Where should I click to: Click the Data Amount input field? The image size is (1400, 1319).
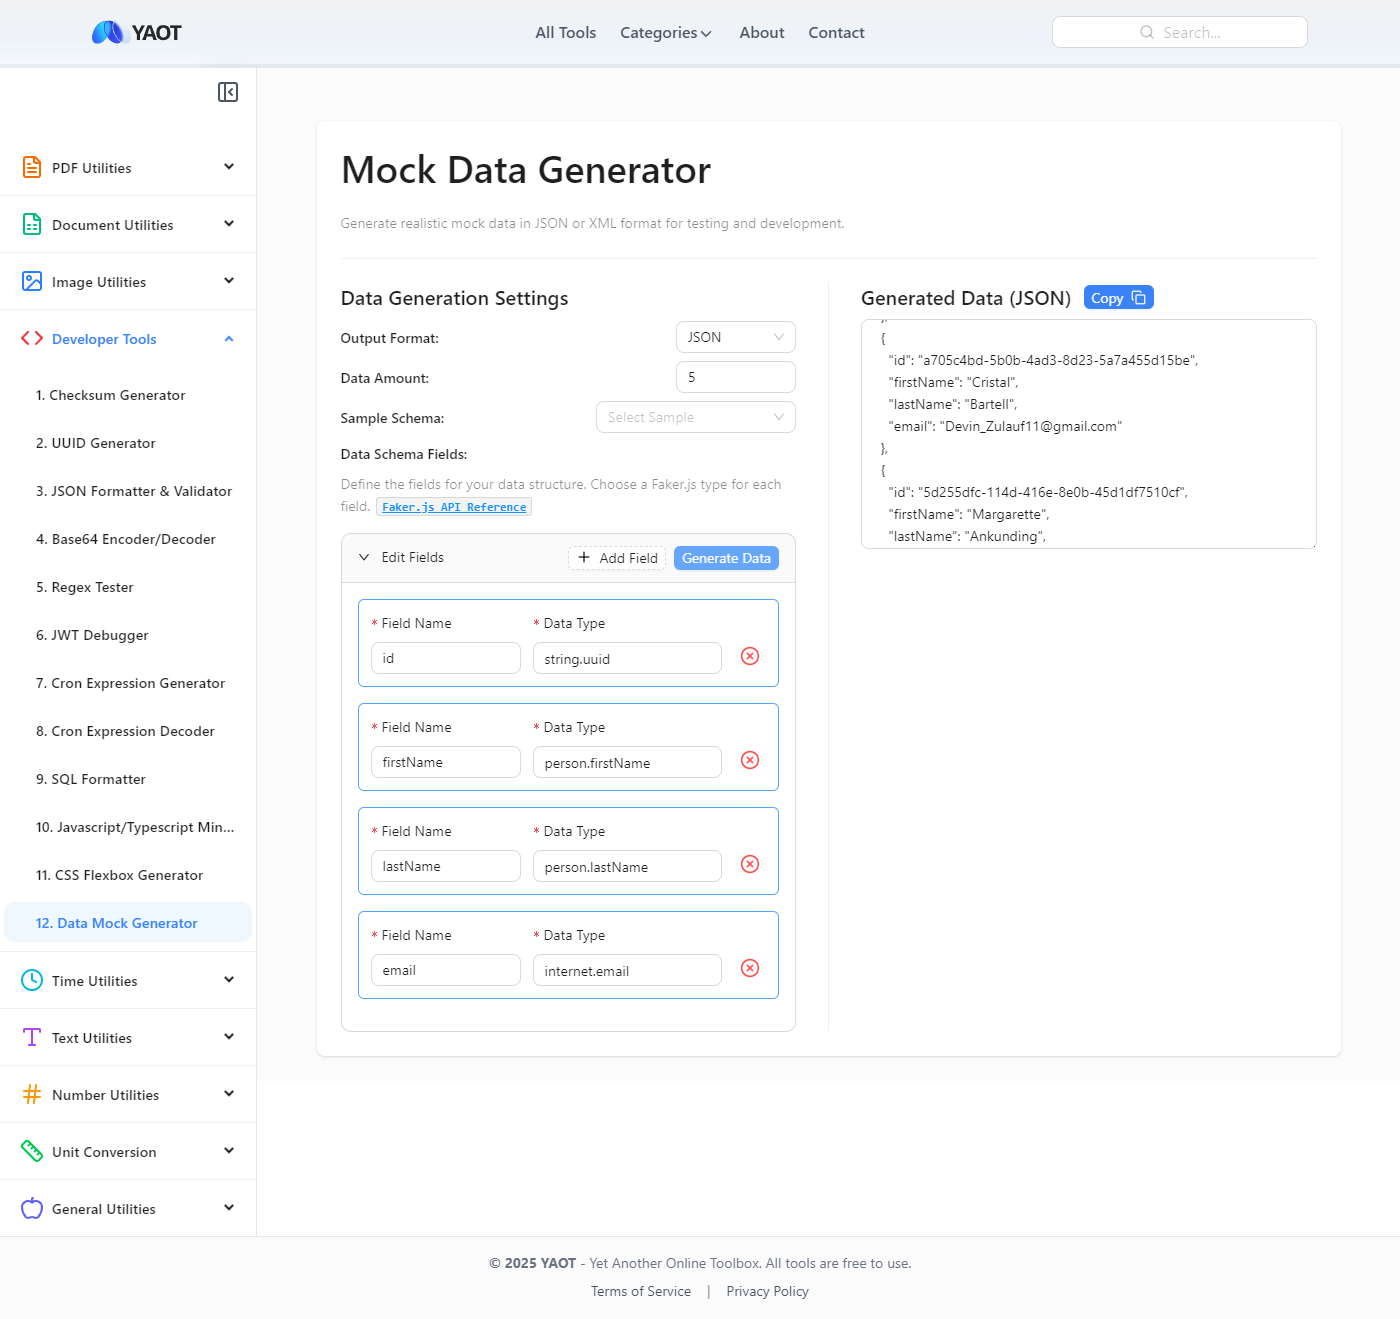click(735, 377)
